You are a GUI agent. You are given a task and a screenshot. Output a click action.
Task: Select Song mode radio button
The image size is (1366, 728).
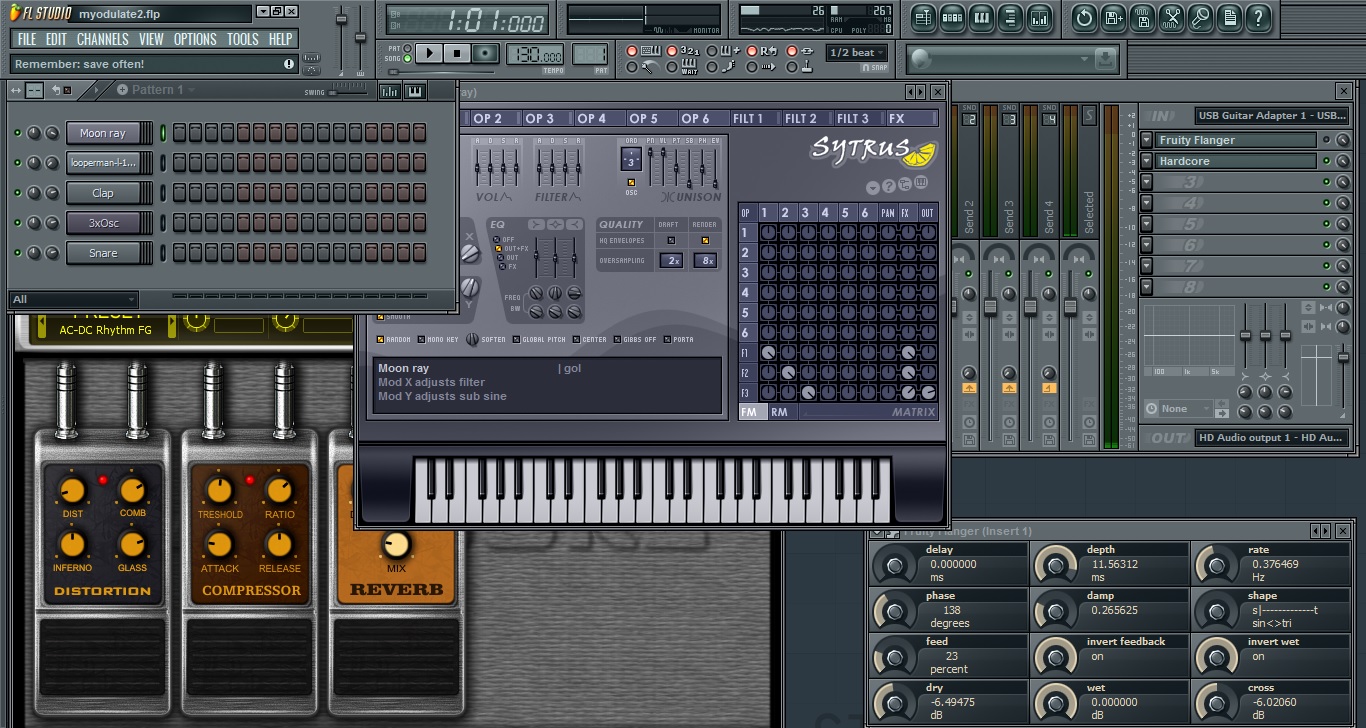408,59
